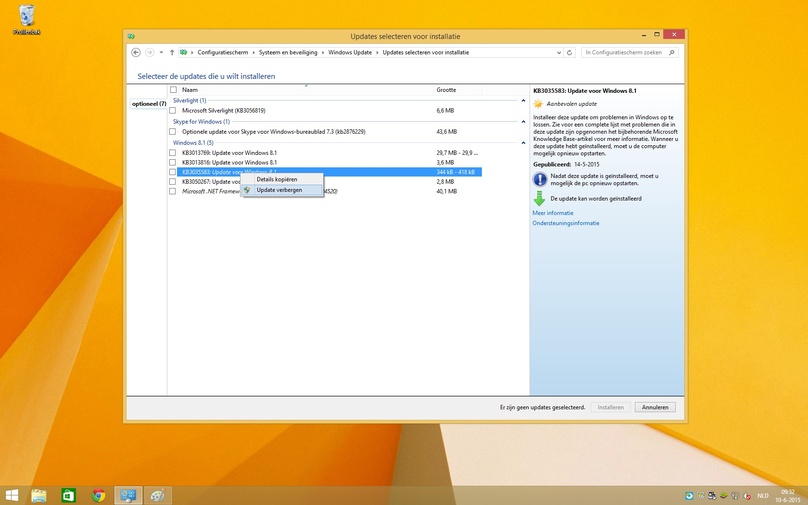Screen dimensions: 808x505
Task: Toggle the select-all checkbox beside Naam
Action: click(173, 90)
